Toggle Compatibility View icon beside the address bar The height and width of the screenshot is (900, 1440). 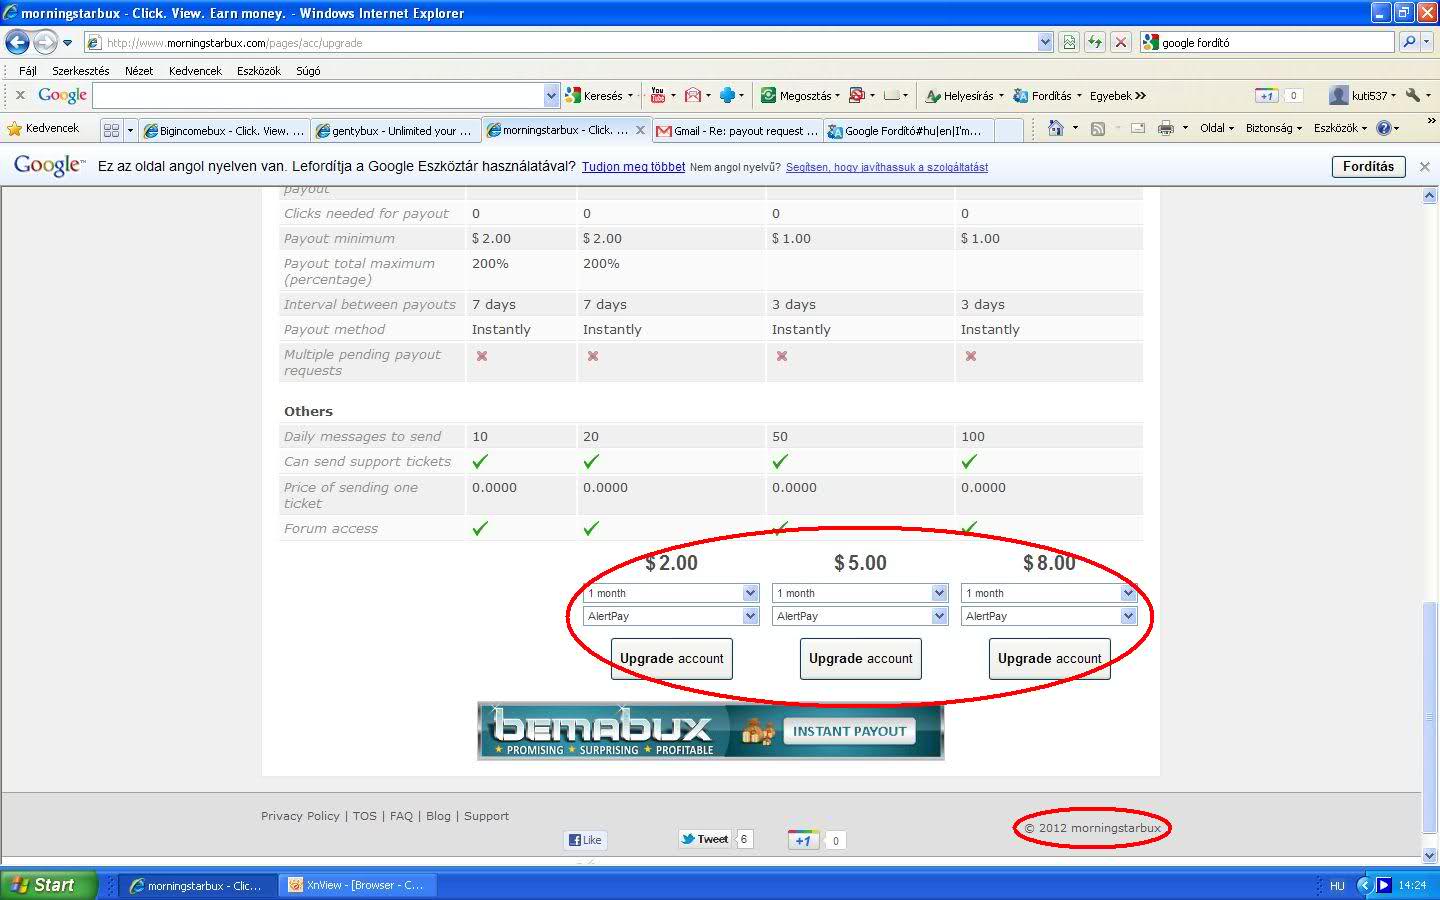(x=1069, y=42)
